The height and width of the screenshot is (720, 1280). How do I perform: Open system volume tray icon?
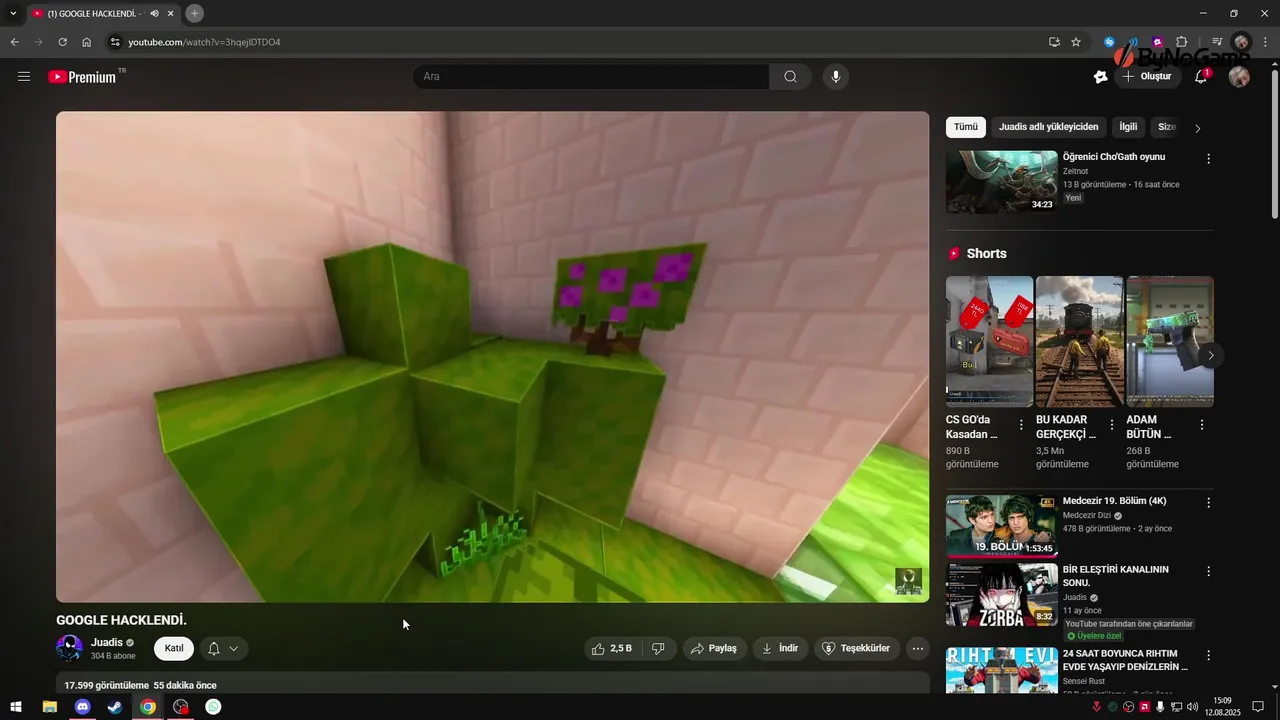coord(1192,707)
